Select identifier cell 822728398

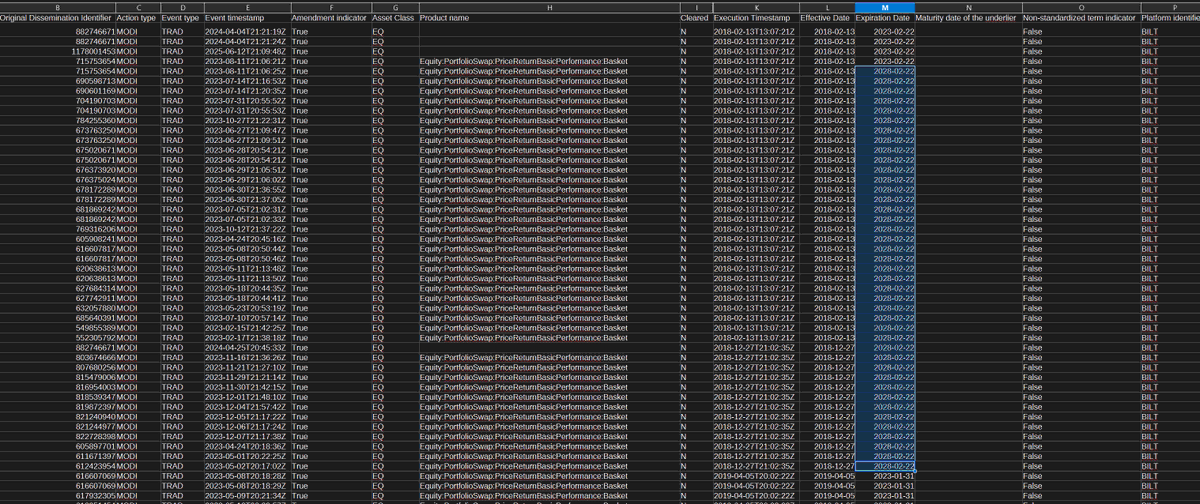(57, 436)
